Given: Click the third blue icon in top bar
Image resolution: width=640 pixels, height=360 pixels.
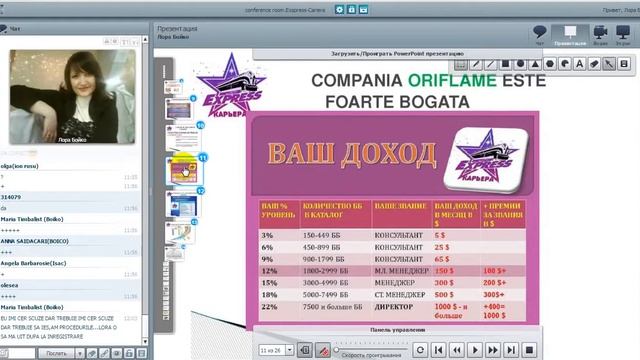Looking at the screenshot, I should 364,9.
